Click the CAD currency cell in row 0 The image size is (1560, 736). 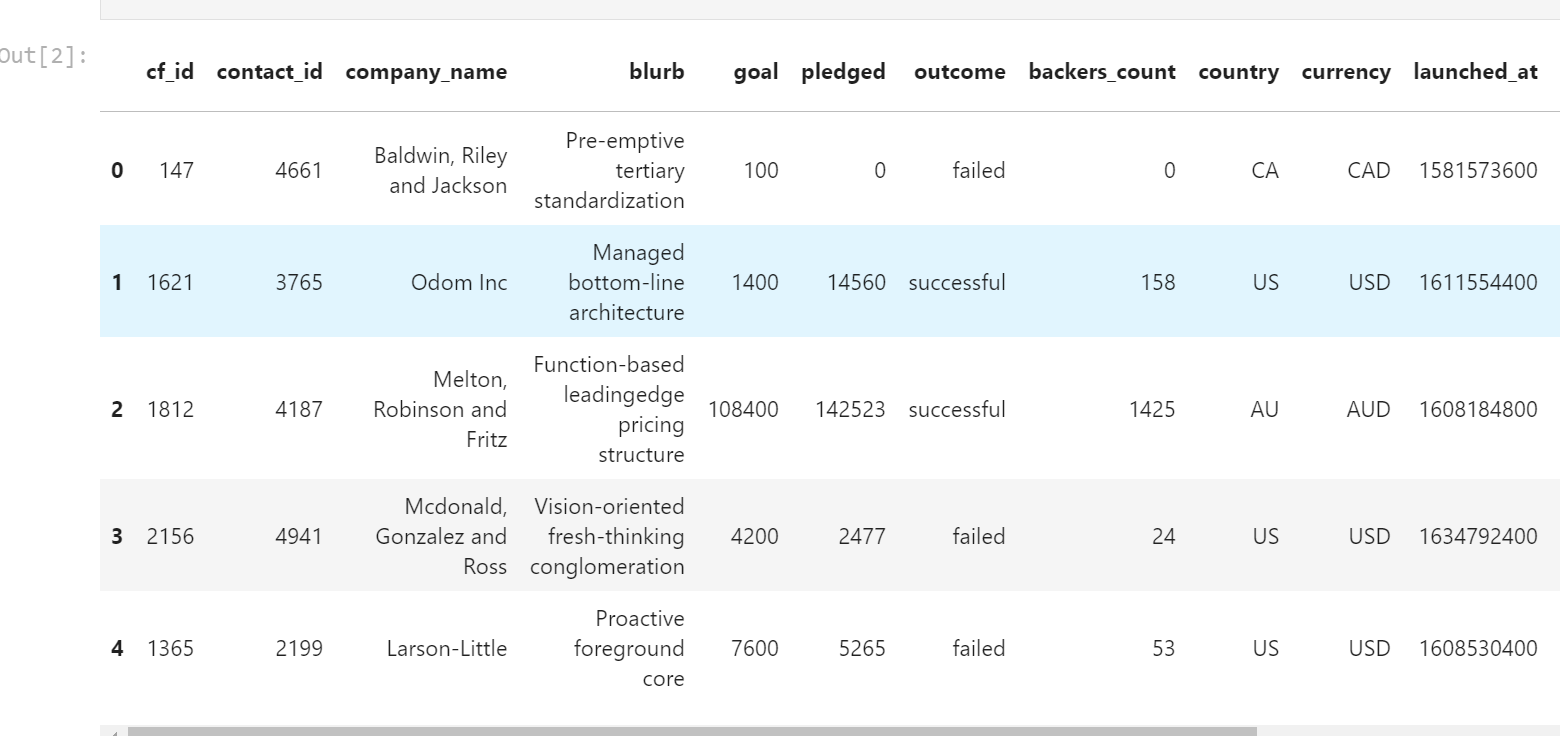pos(1368,170)
